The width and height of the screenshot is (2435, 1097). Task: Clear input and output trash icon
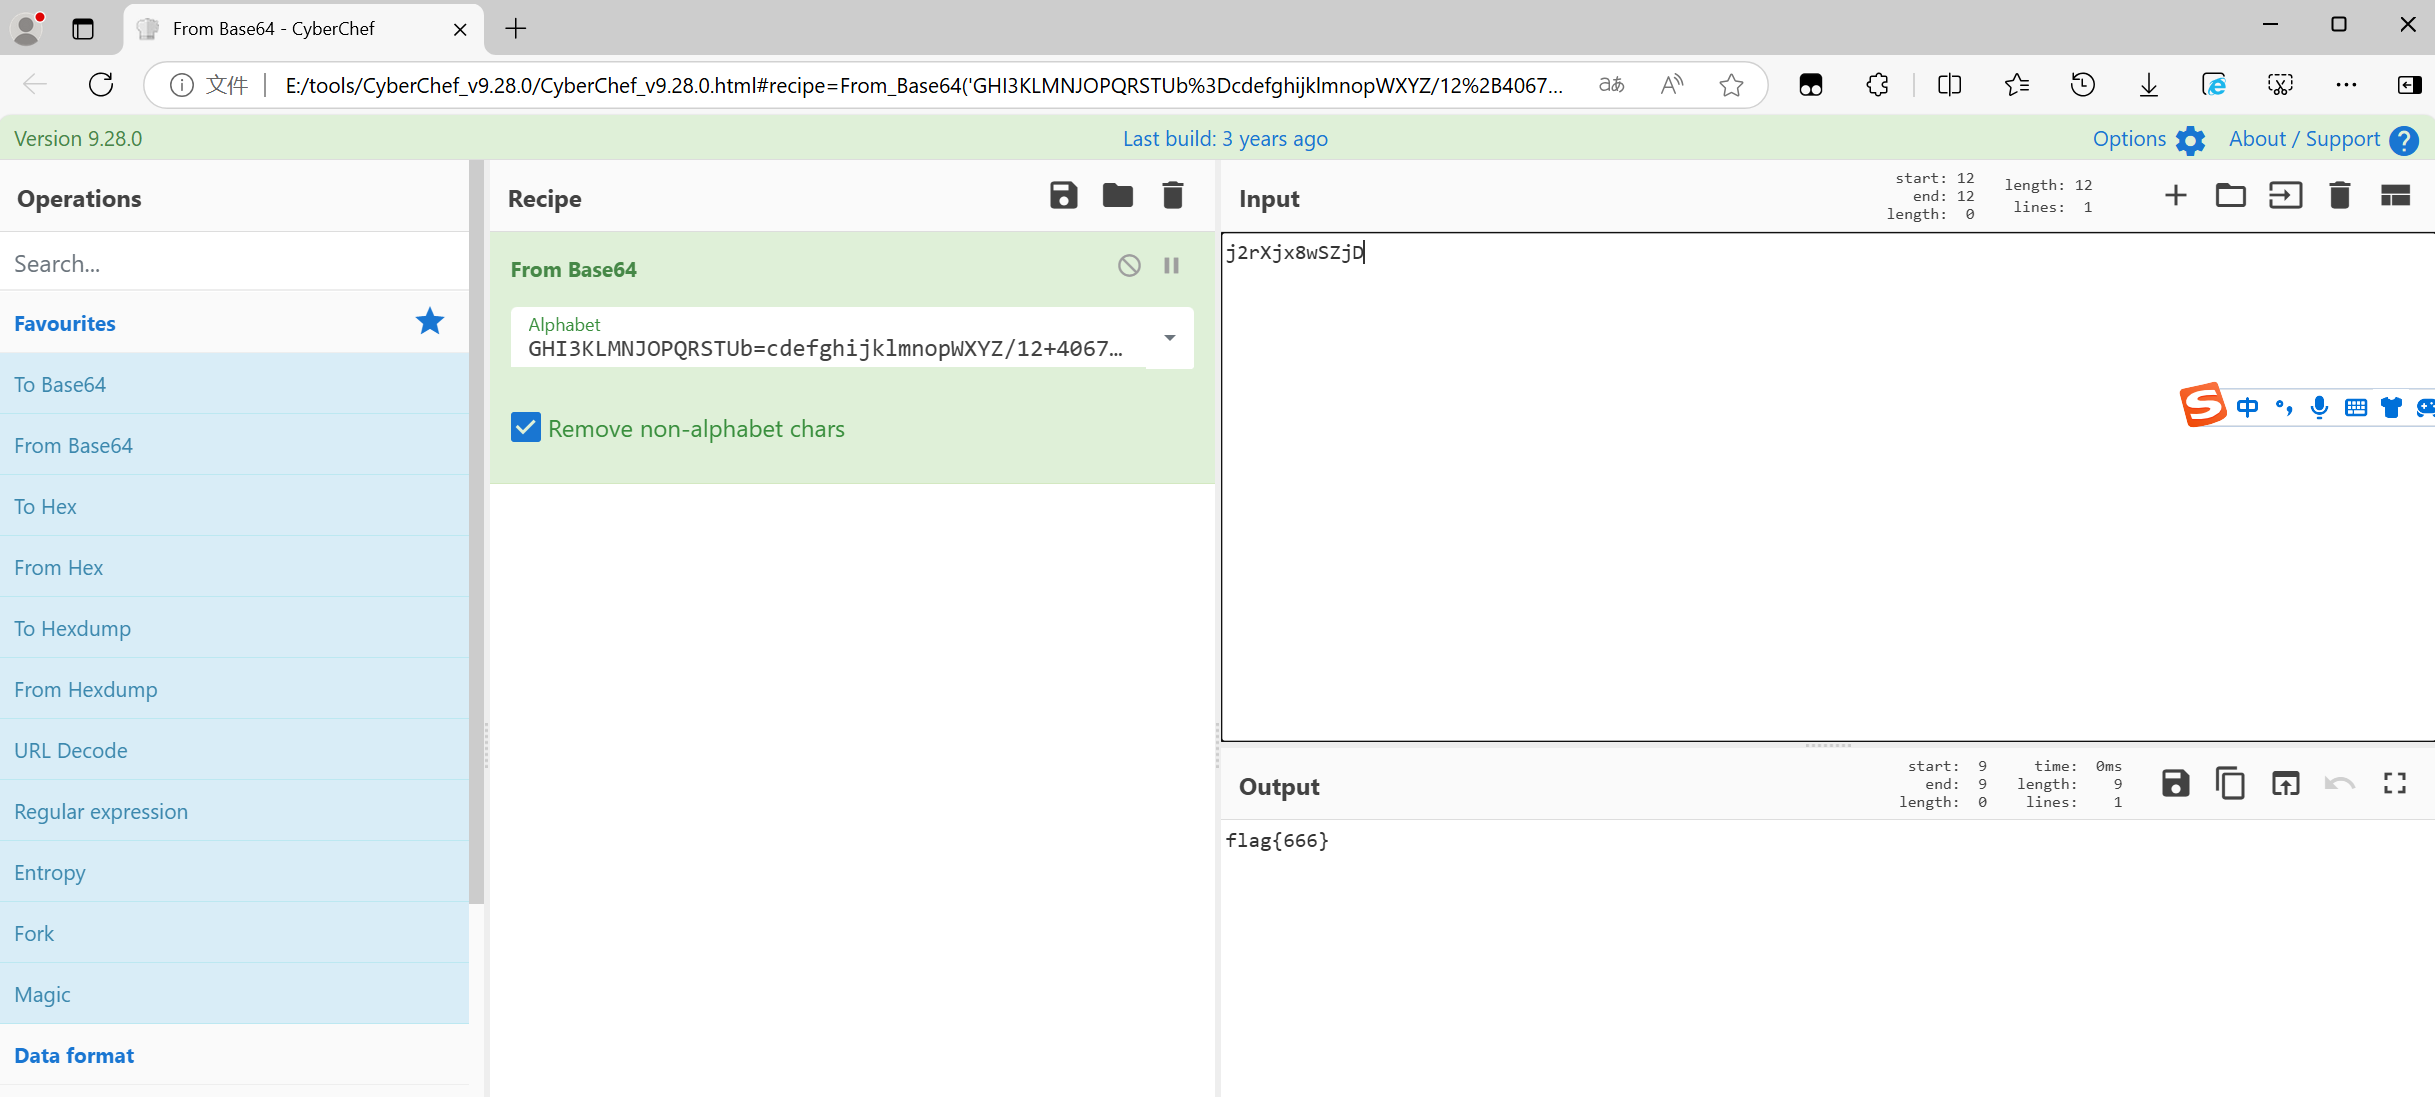click(2339, 195)
